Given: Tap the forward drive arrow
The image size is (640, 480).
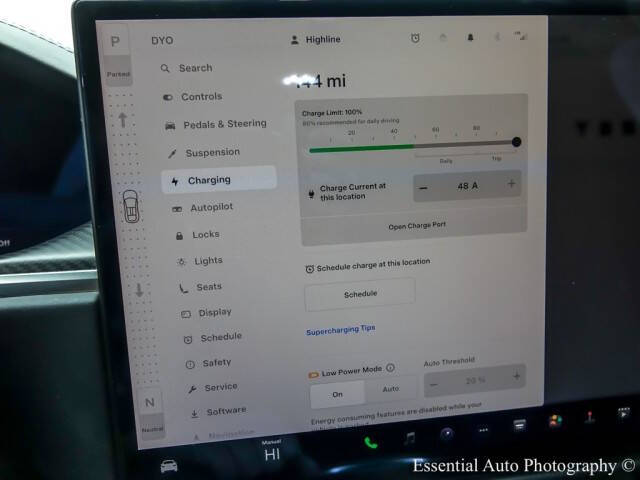Looking at the screenshot, I should [x=122, y=120].
